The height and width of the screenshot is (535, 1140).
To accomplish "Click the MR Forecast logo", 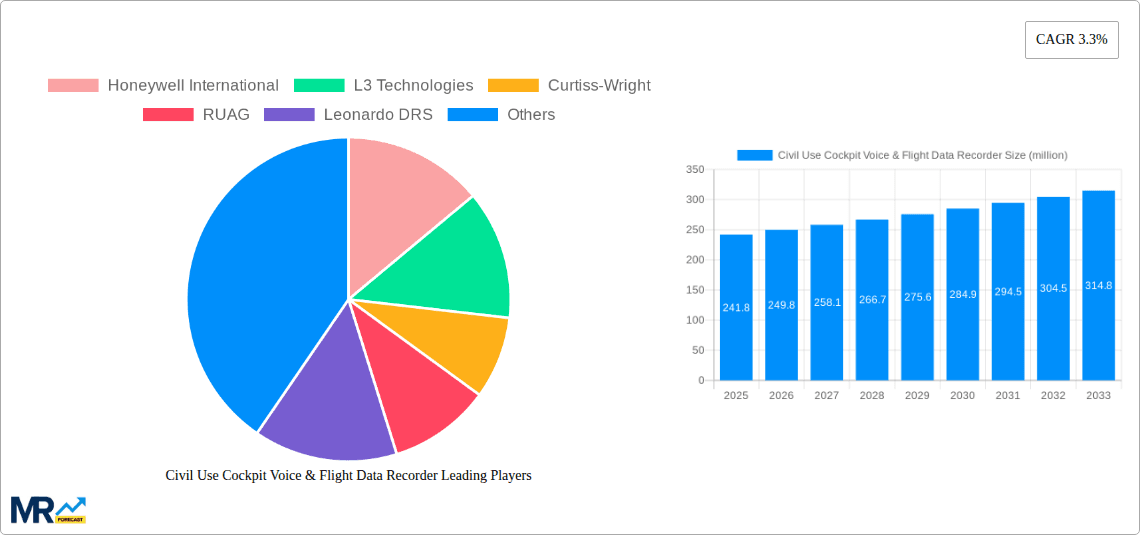I will 49,509.
